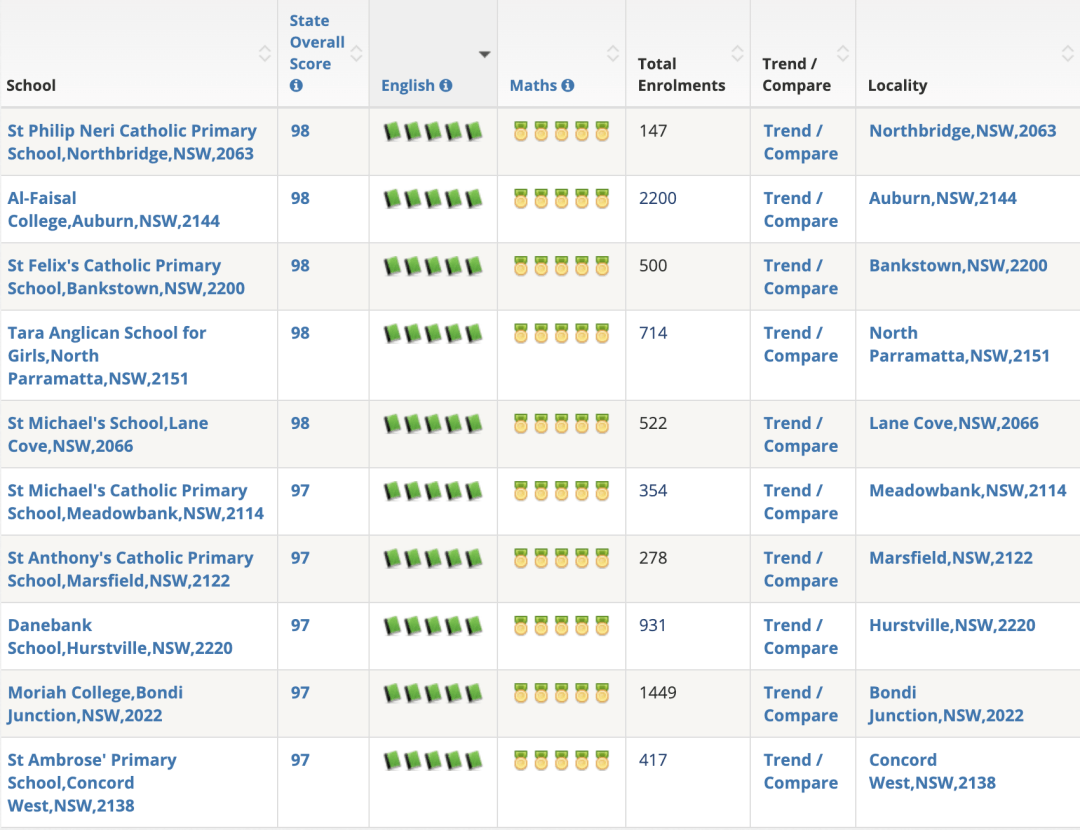This screenshot has width=1080, height=830.
Task: Open St Anthony's Catholic Primary School link
Action: pos(130,570)
